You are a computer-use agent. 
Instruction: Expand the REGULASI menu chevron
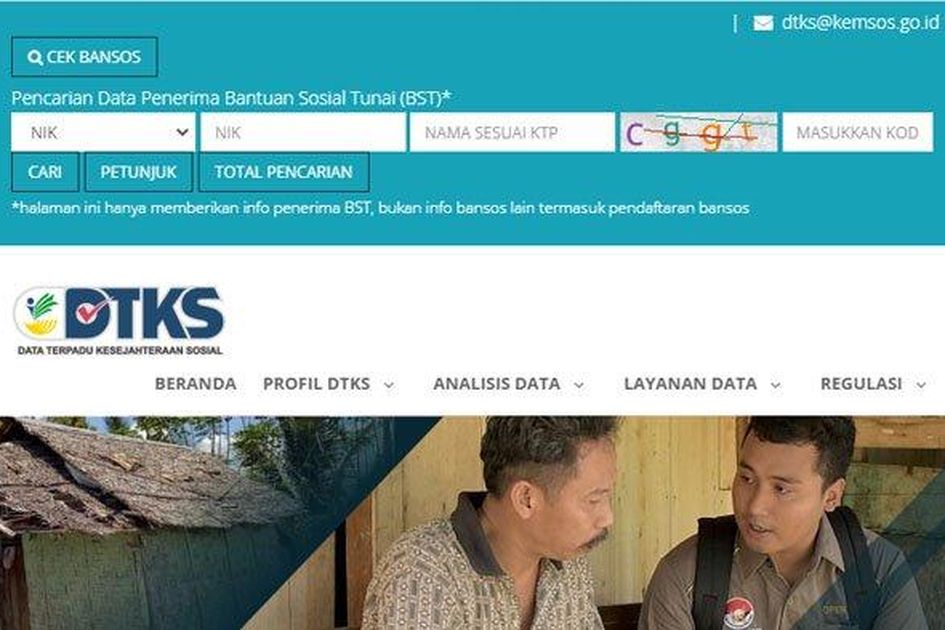point(921,385)
